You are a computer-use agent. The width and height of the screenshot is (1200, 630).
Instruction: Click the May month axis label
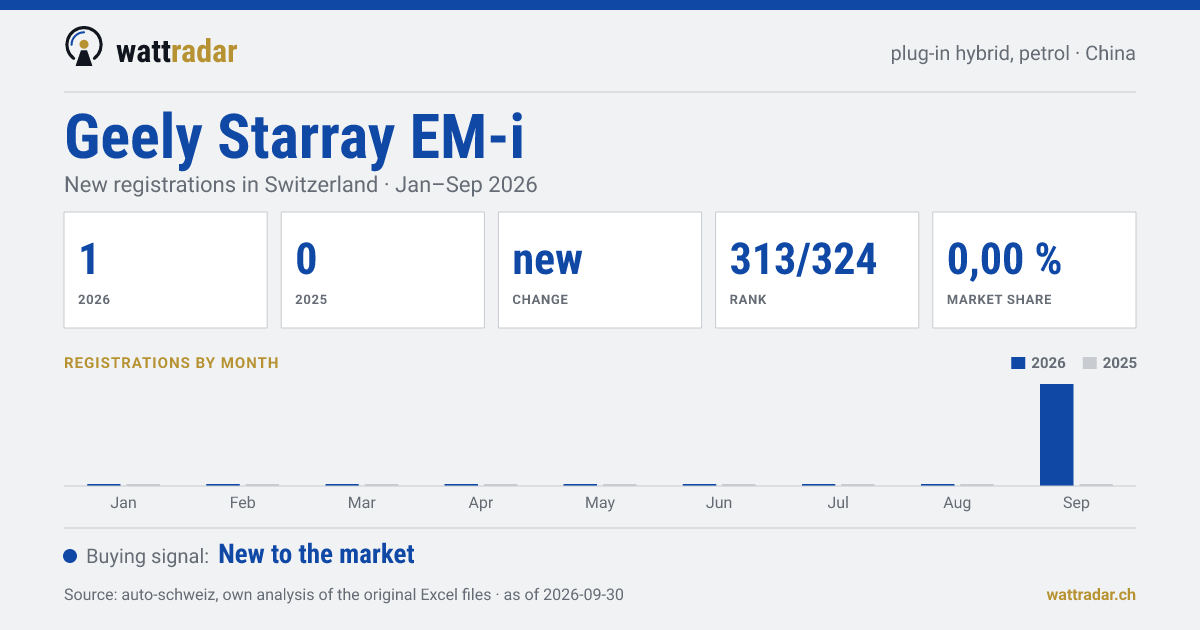pos(600,503)
